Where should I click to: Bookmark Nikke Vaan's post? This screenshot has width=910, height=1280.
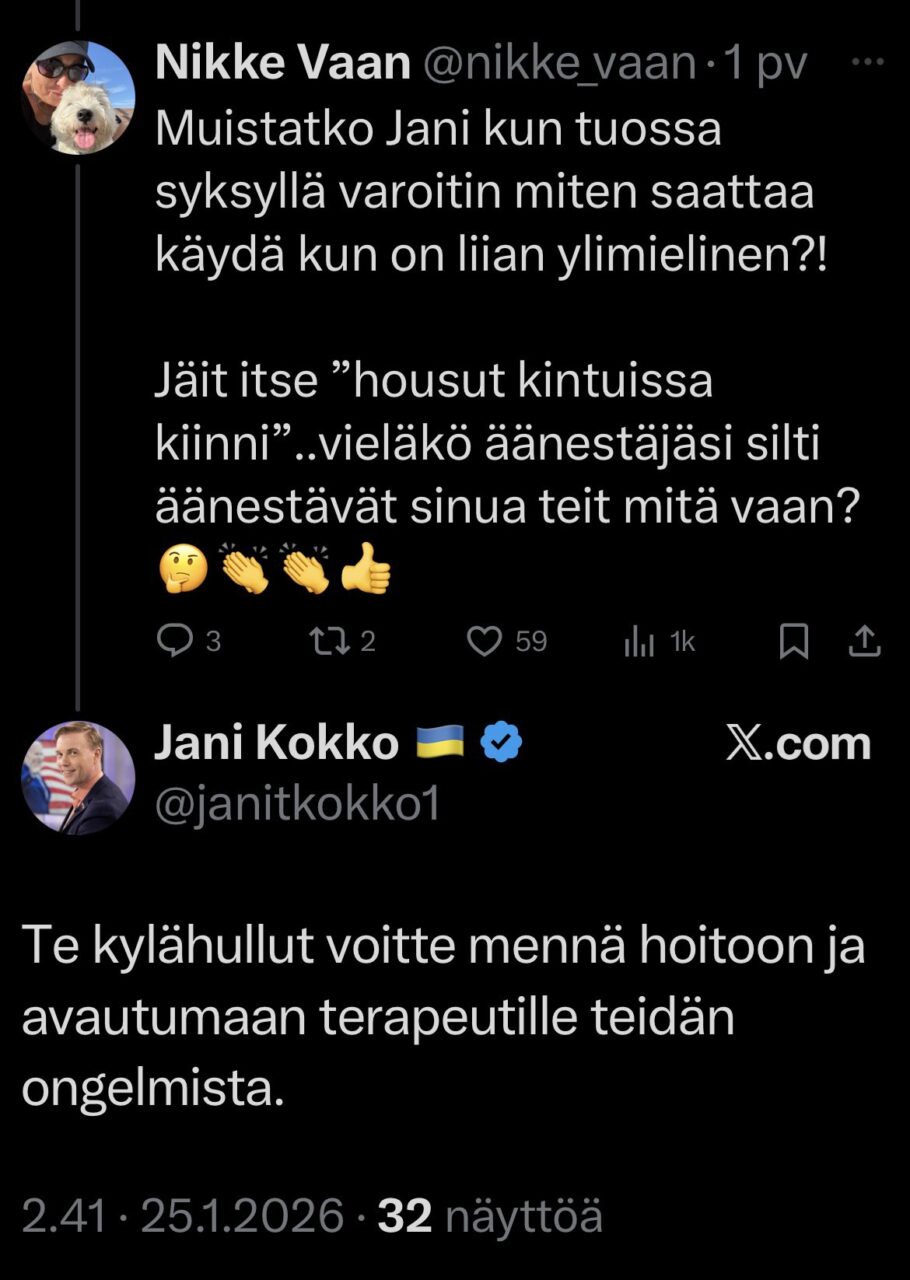(793, 642)
